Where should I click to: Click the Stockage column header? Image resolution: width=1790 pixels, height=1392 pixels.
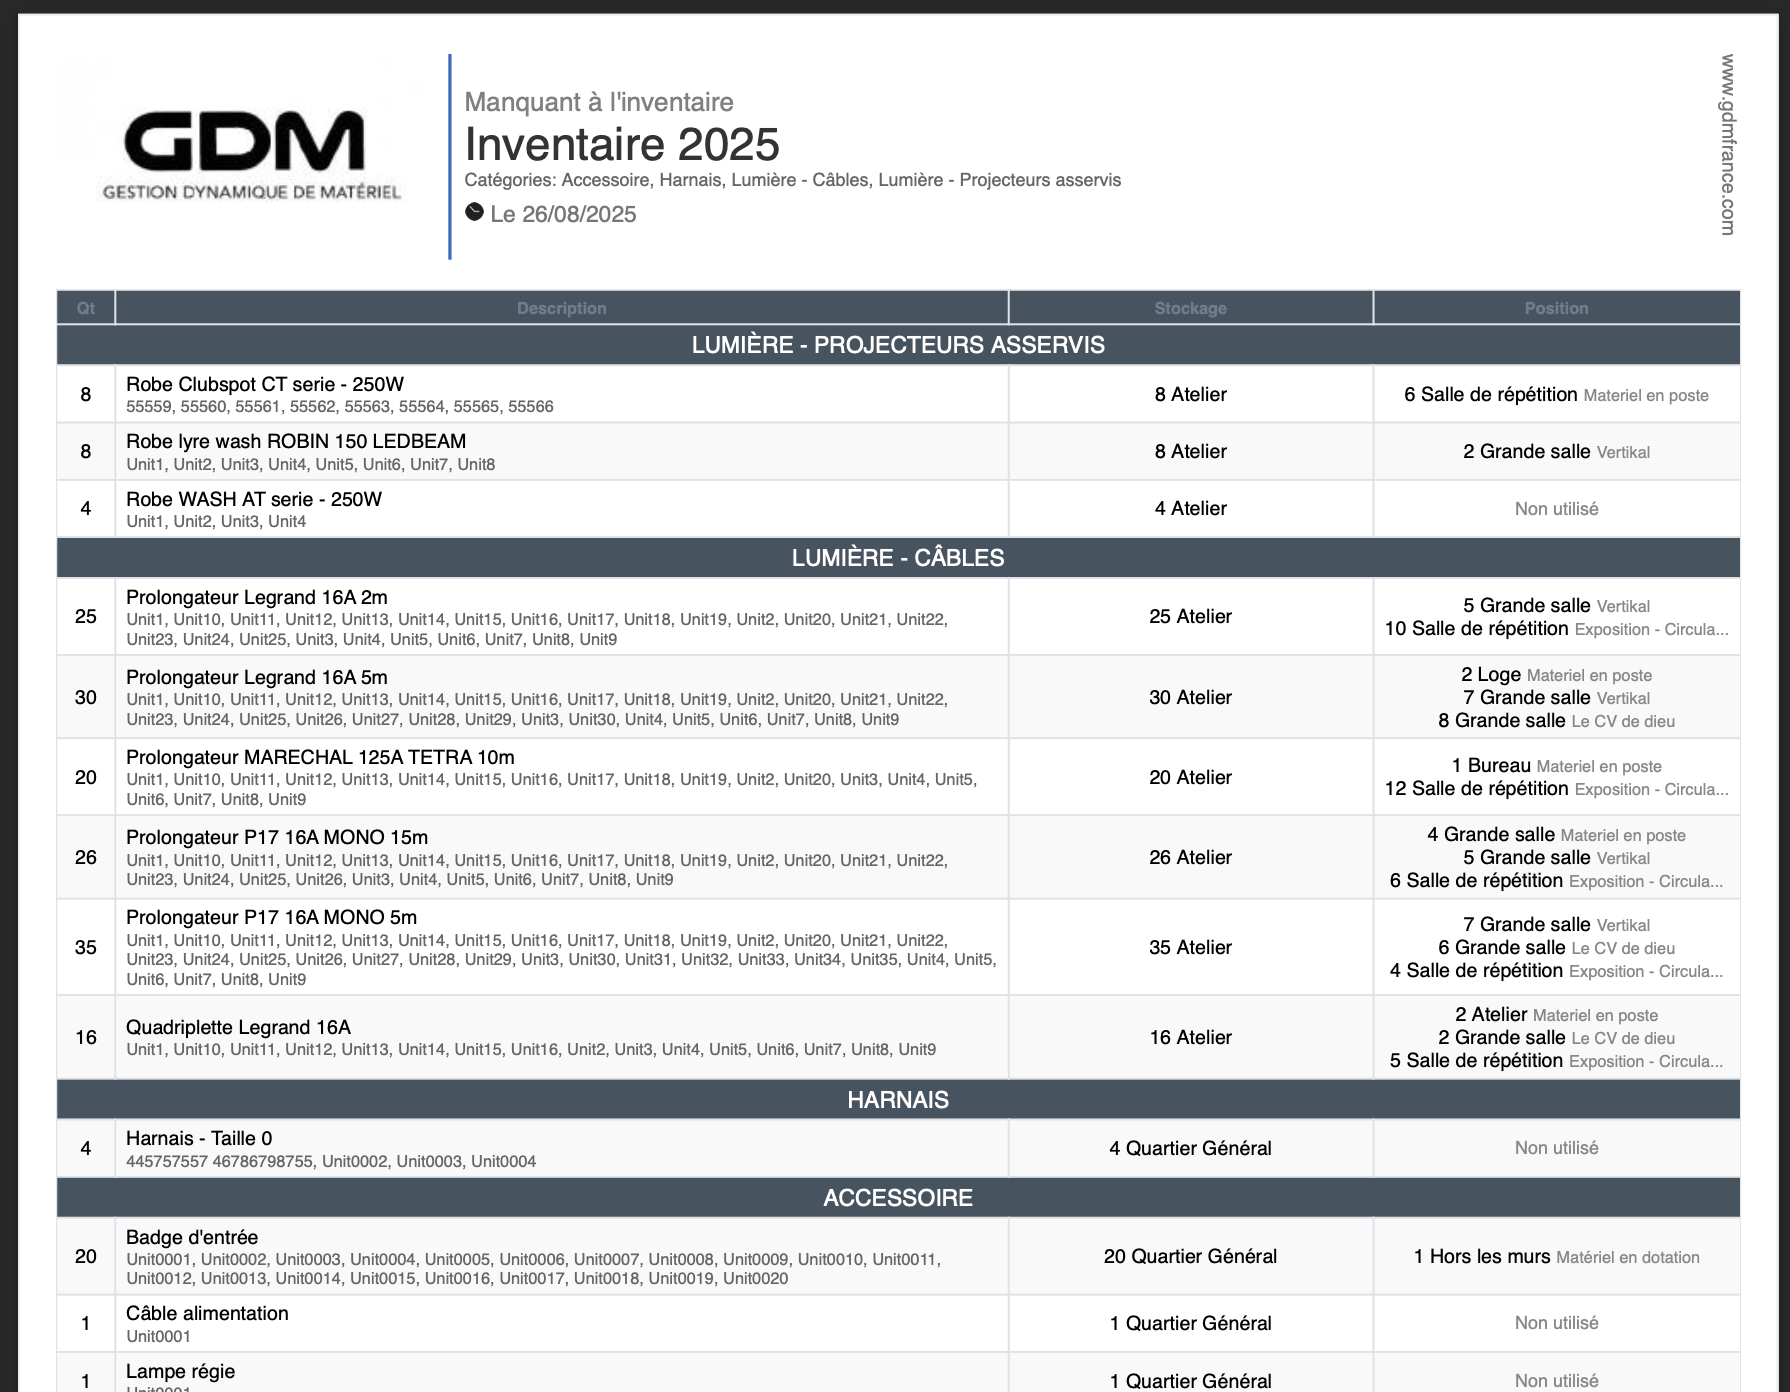(x=1190, y=308)
